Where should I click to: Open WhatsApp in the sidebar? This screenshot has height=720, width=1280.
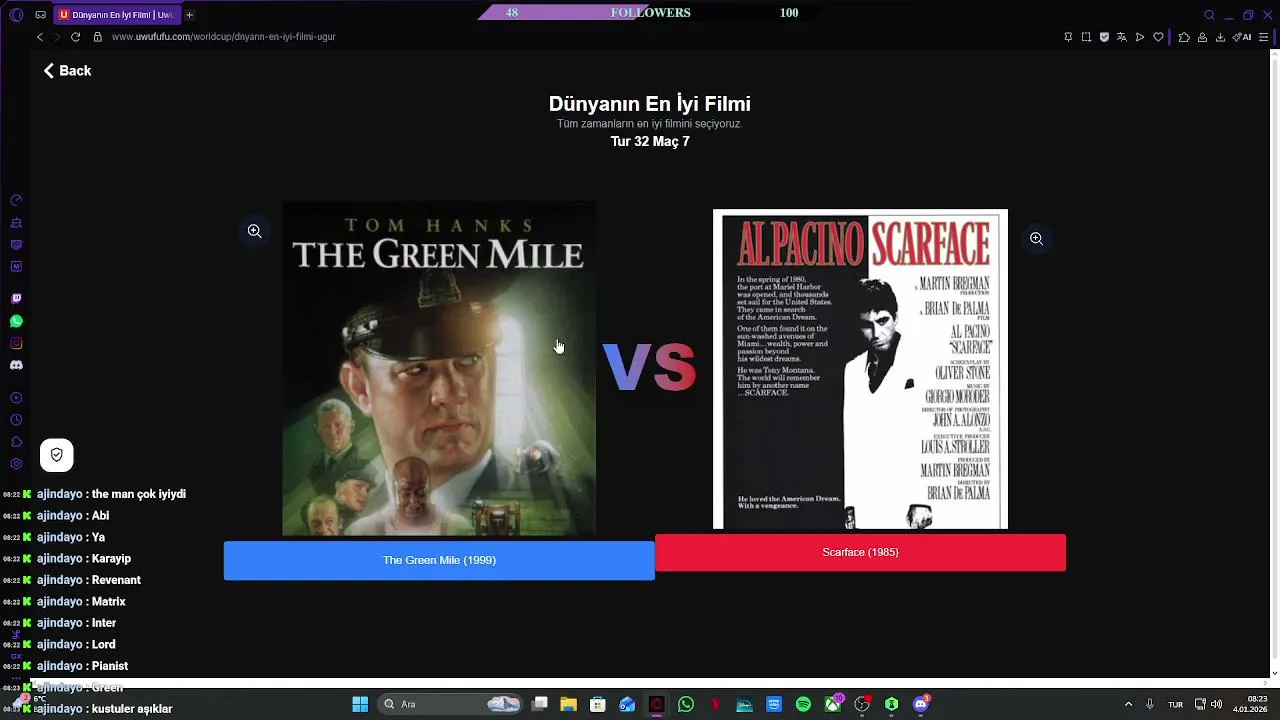[x=16, y=321]
